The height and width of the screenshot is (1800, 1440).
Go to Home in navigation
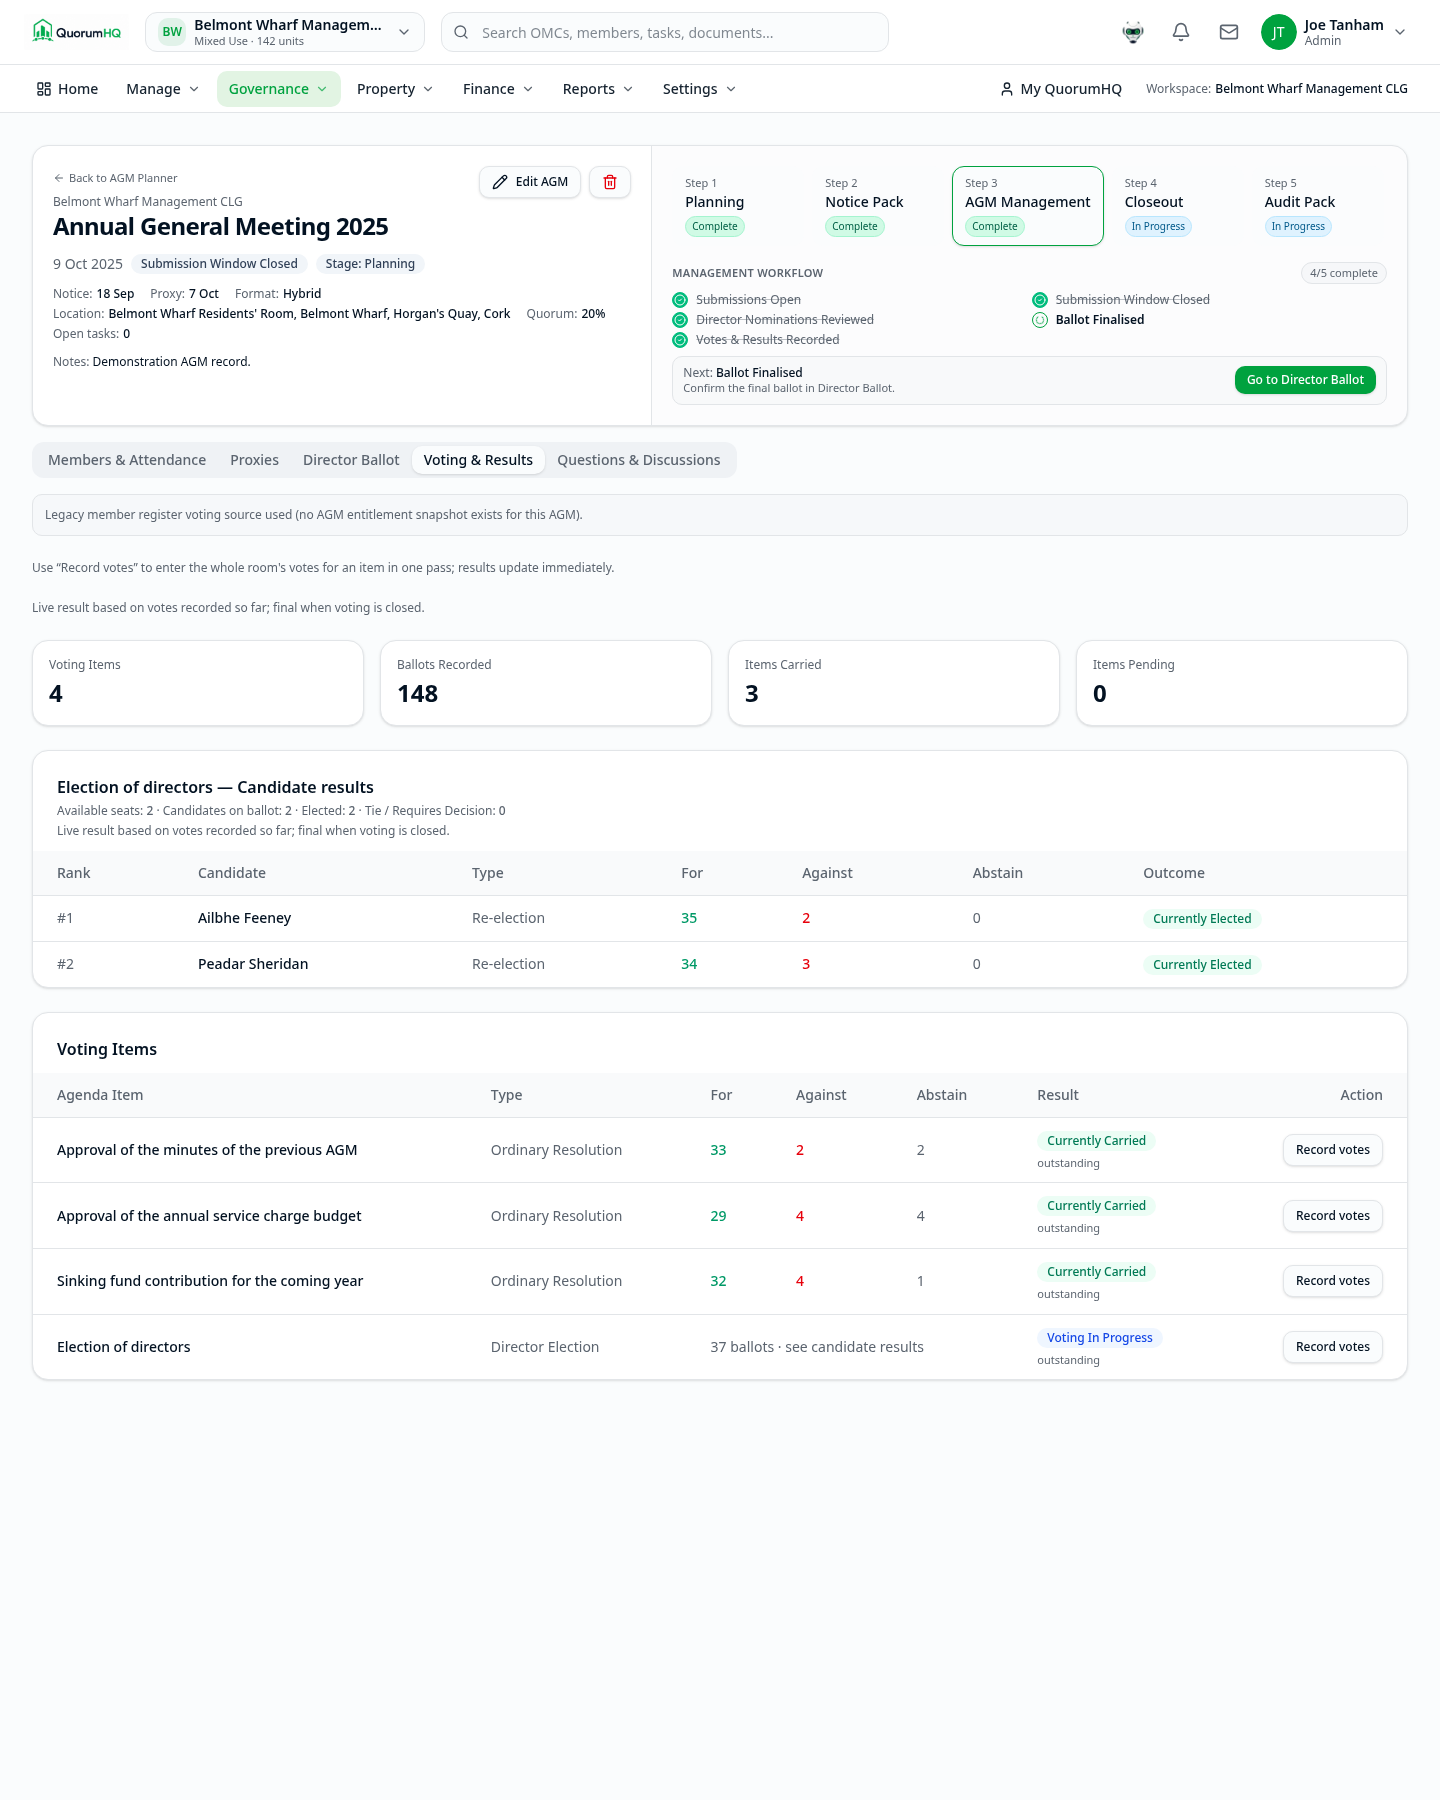(67, 89)
